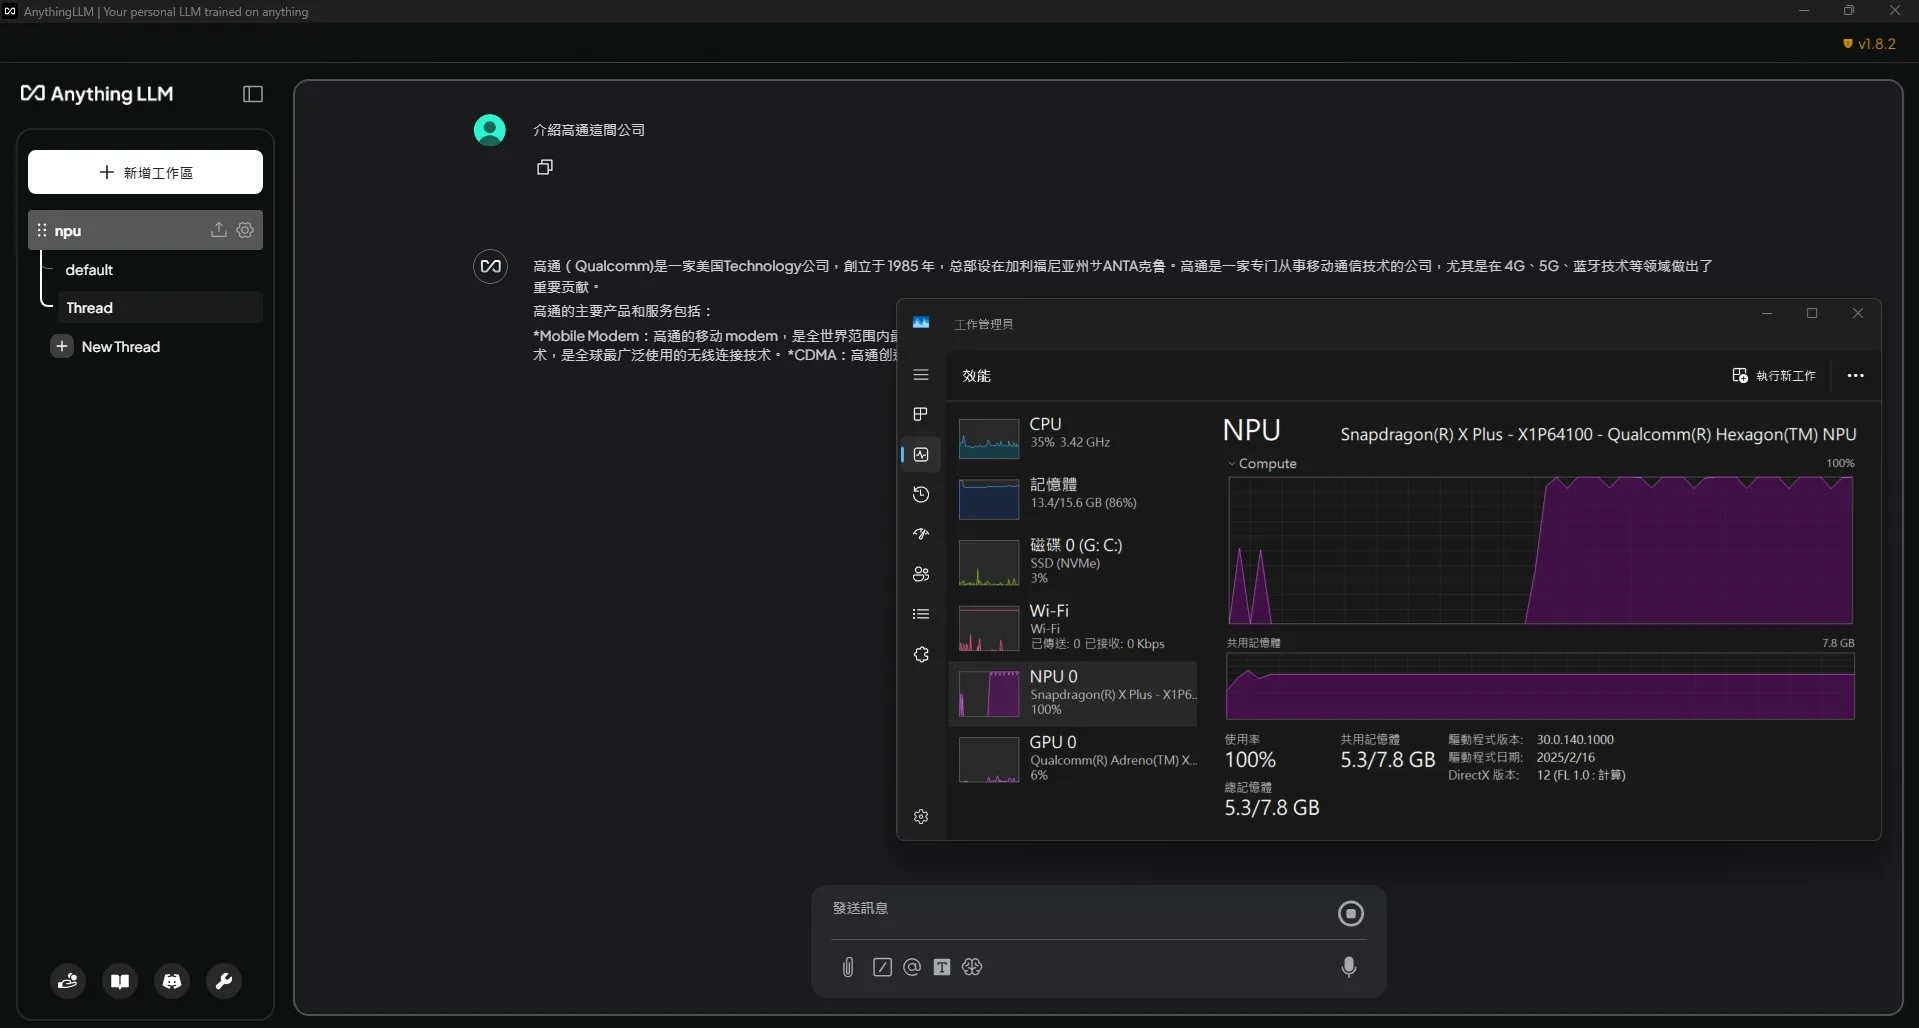Open text size icon in prompt bar

click(x=942, y=967)
